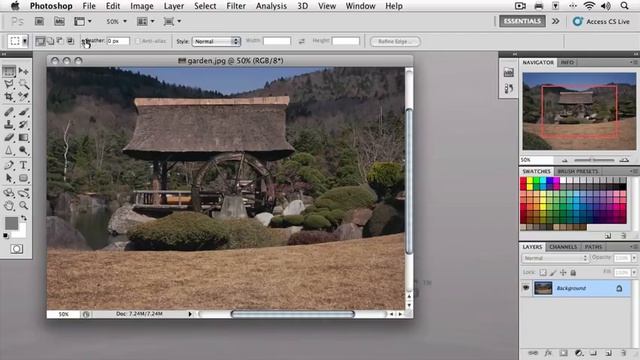
Task: Launch Mini Bridge from the application bar
Action: 60,21
